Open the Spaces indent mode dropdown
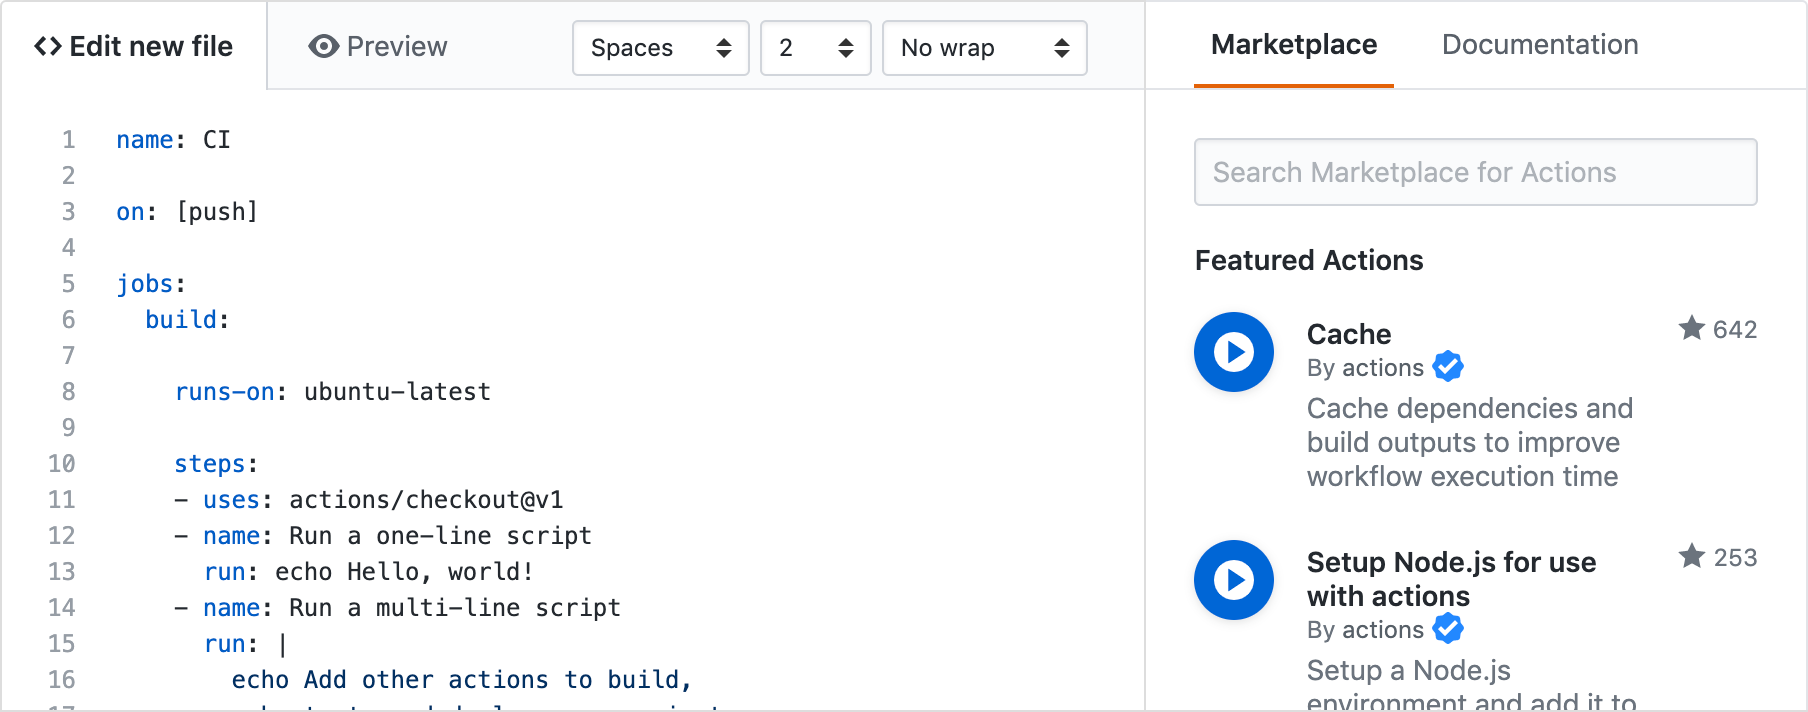Screen dimensions: 1808x712 point(660,48)
